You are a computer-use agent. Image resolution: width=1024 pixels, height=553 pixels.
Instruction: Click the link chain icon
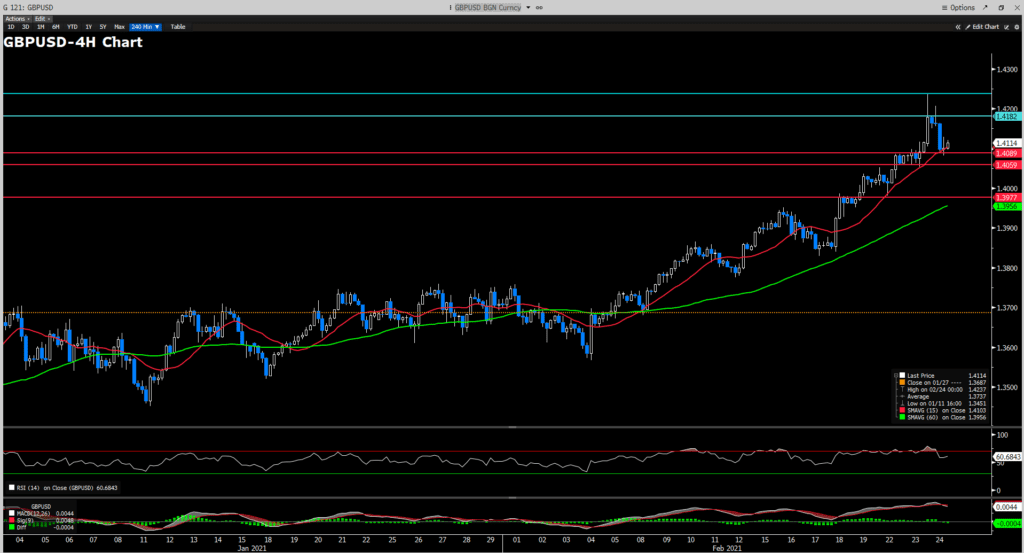pyautogui.click(x=539, y=8)
